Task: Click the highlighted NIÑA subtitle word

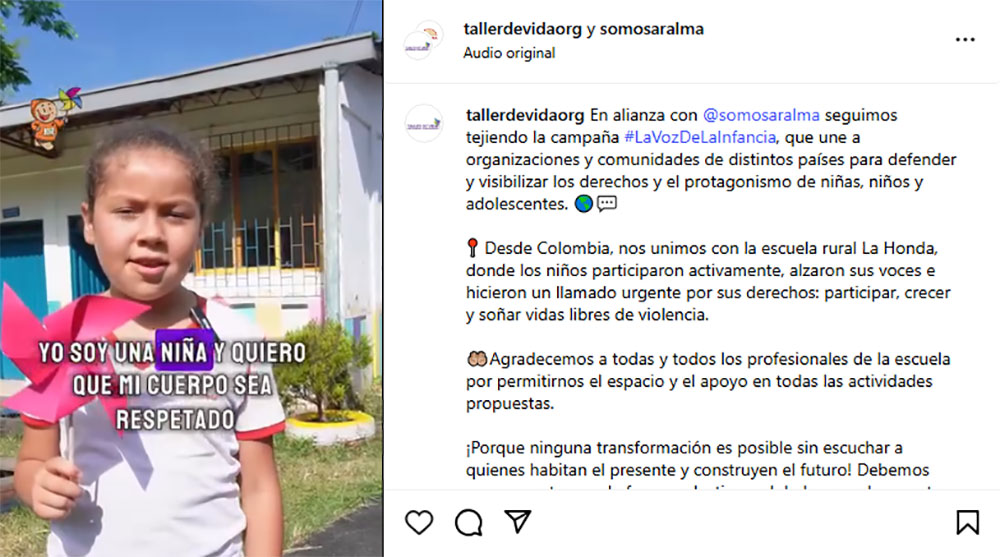Action: click(184, 351)
